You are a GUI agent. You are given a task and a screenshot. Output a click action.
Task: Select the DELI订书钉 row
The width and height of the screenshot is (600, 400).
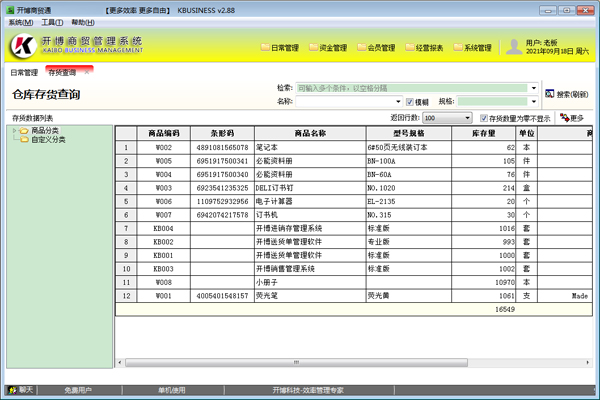tap(354, 188)
